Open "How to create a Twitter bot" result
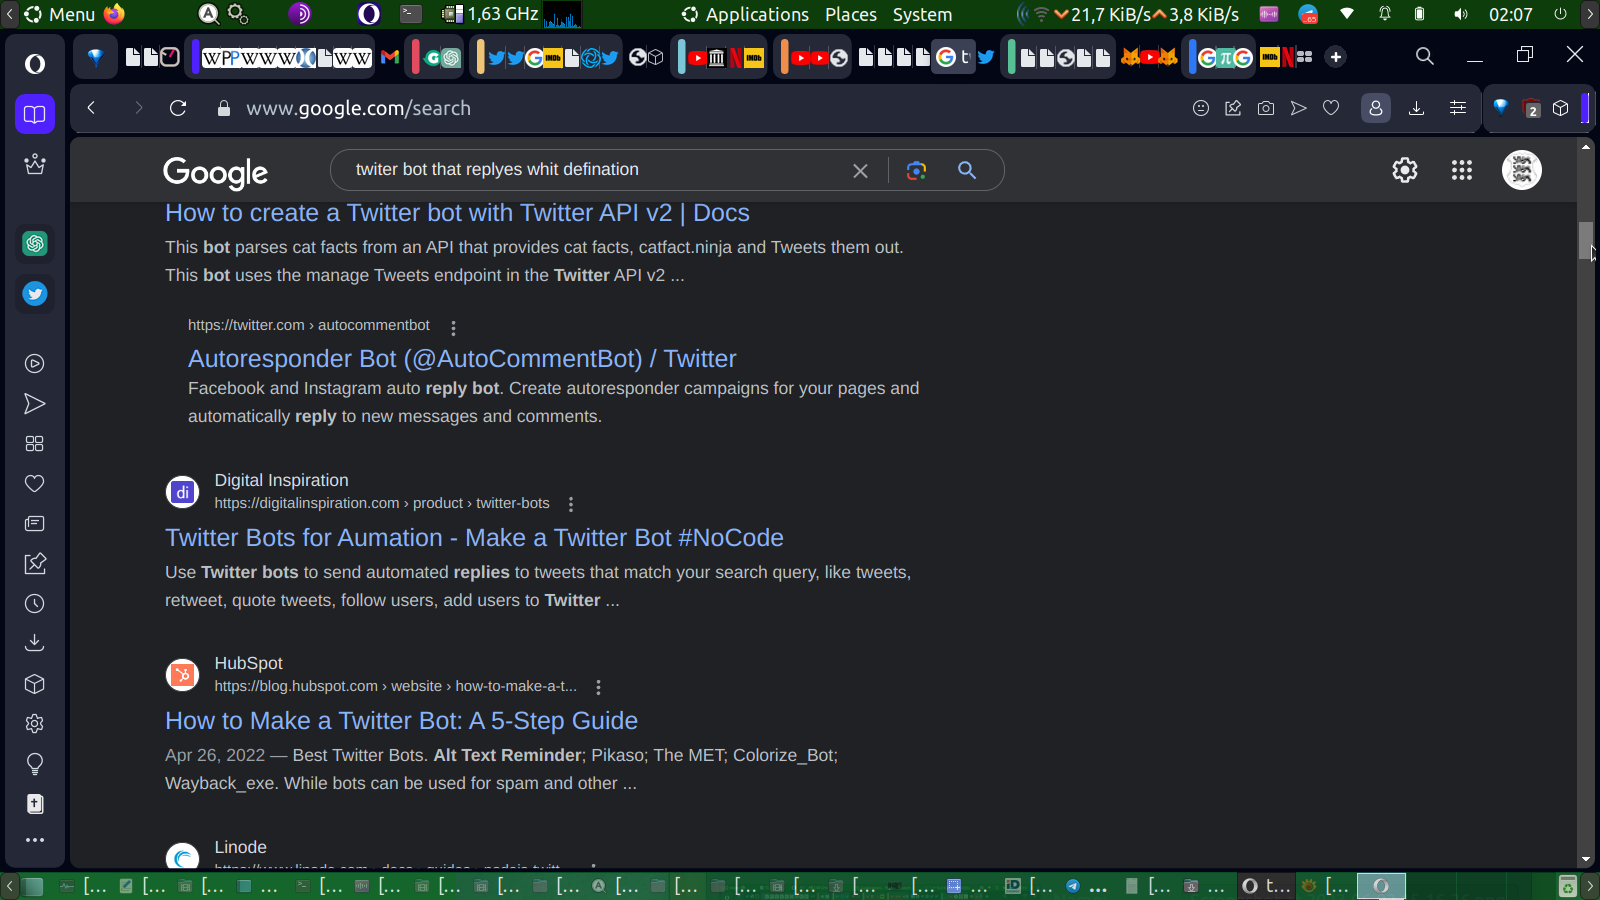 [x=457, y=213]
